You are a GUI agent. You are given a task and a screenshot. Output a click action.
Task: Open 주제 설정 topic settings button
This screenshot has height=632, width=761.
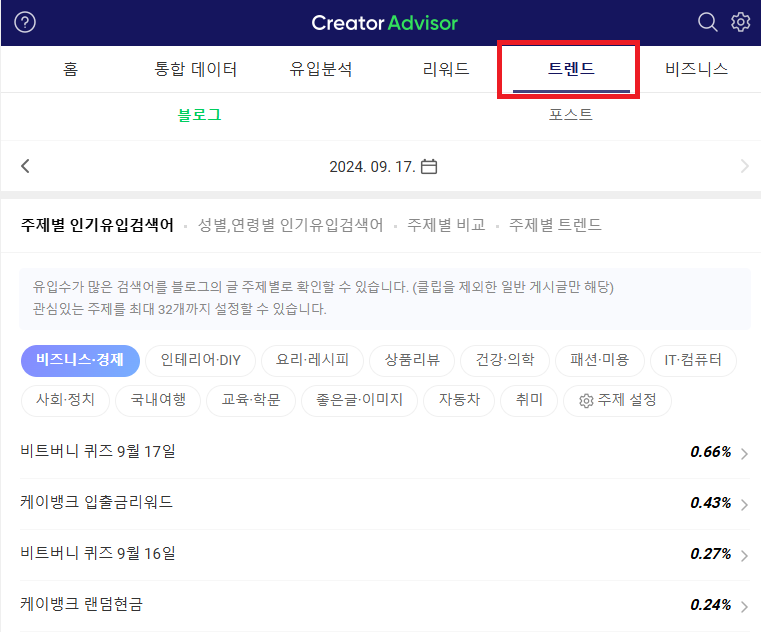point(617,400)
